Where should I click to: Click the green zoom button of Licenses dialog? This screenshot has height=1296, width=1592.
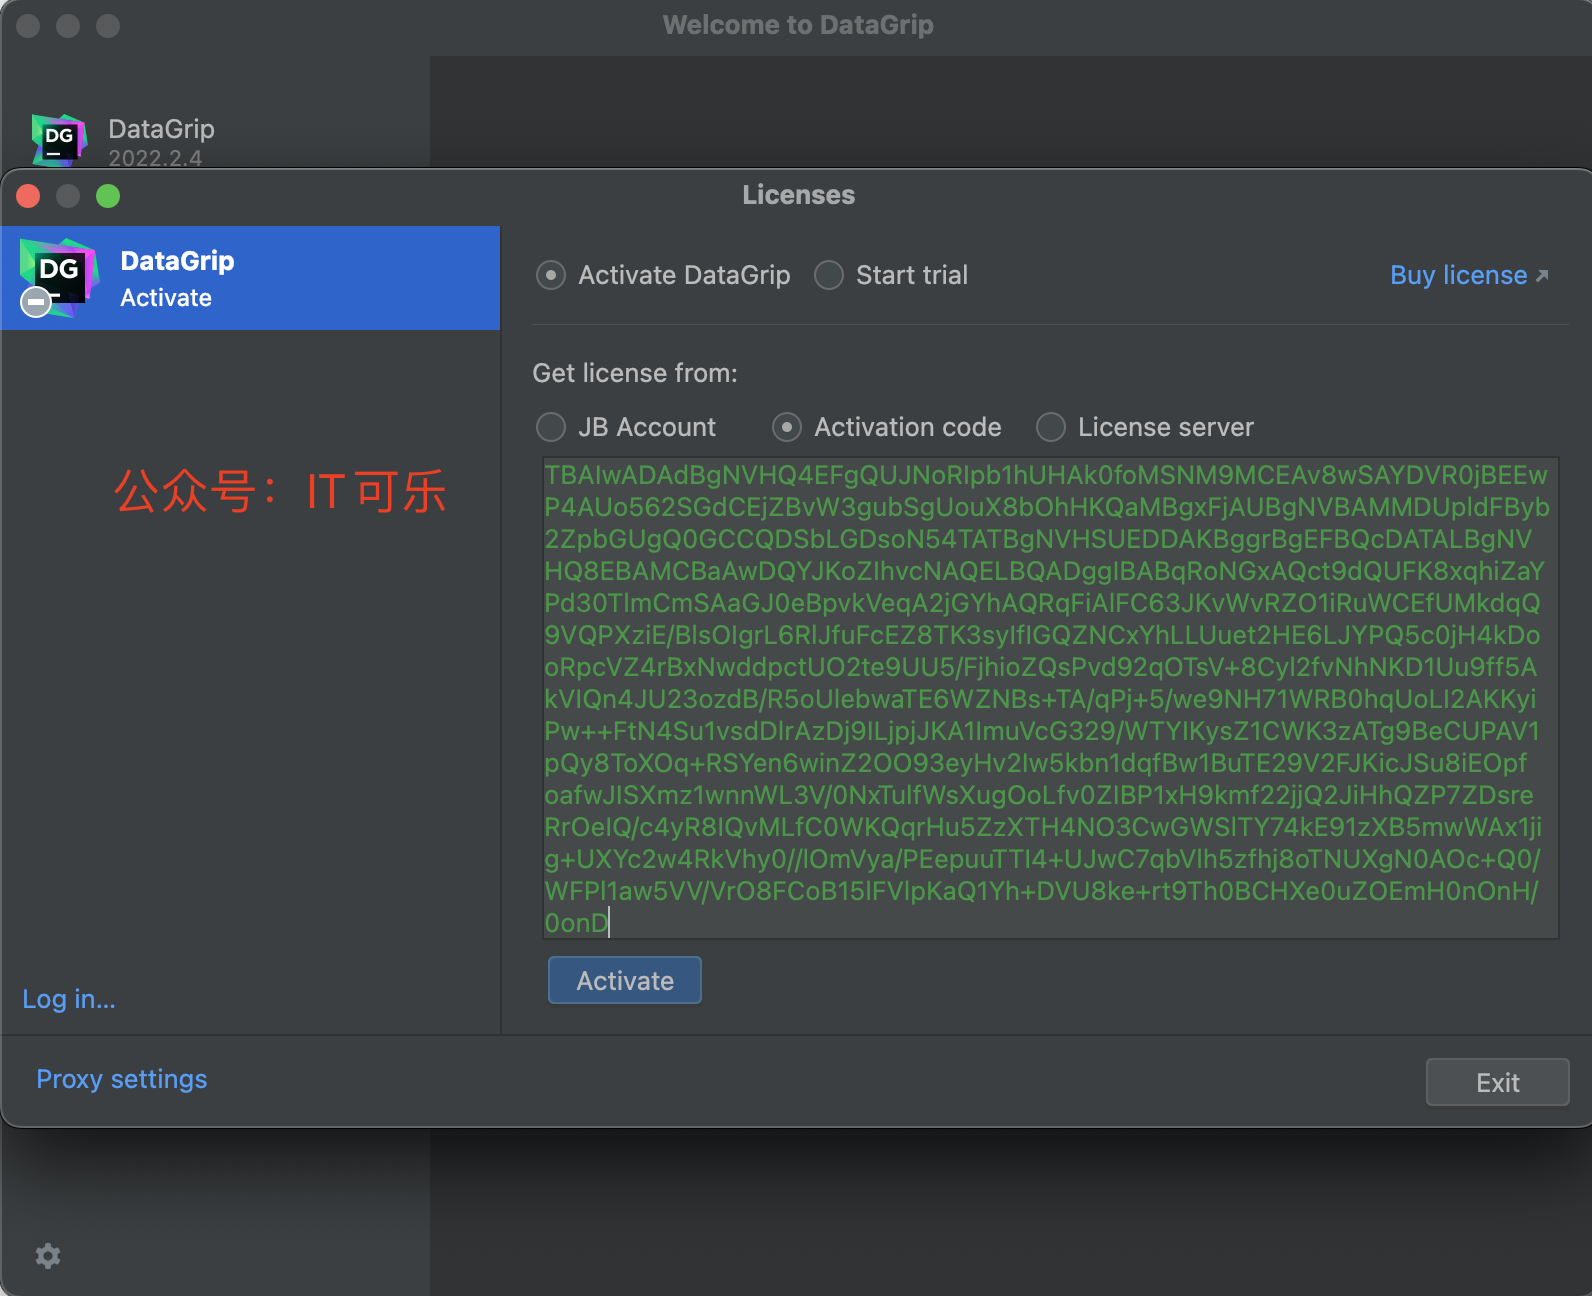(108, 196)
